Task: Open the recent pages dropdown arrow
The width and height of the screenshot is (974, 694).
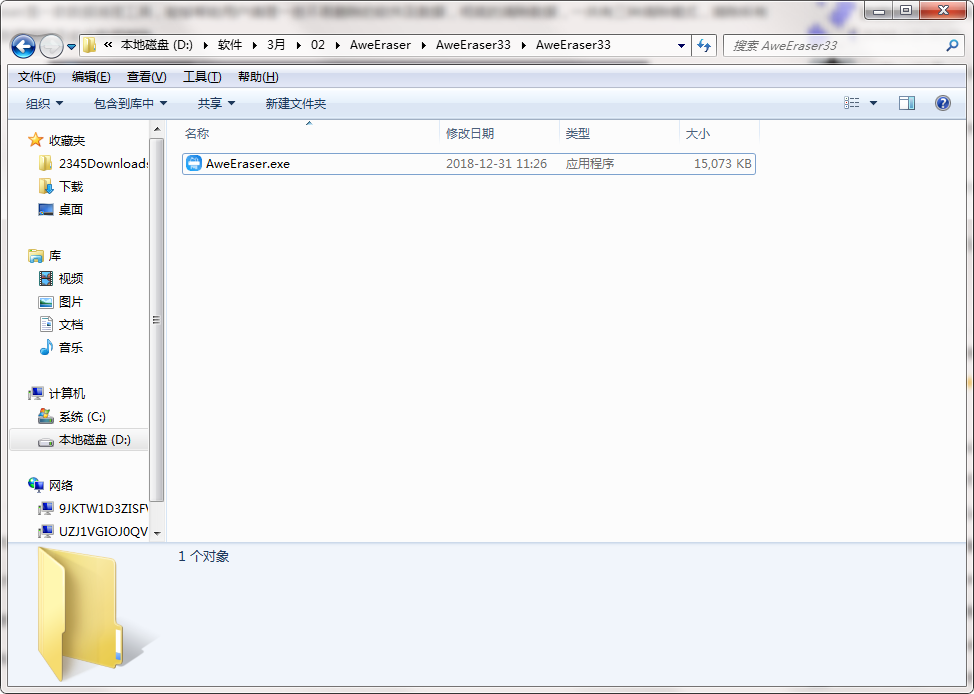Action: point(71,47)
